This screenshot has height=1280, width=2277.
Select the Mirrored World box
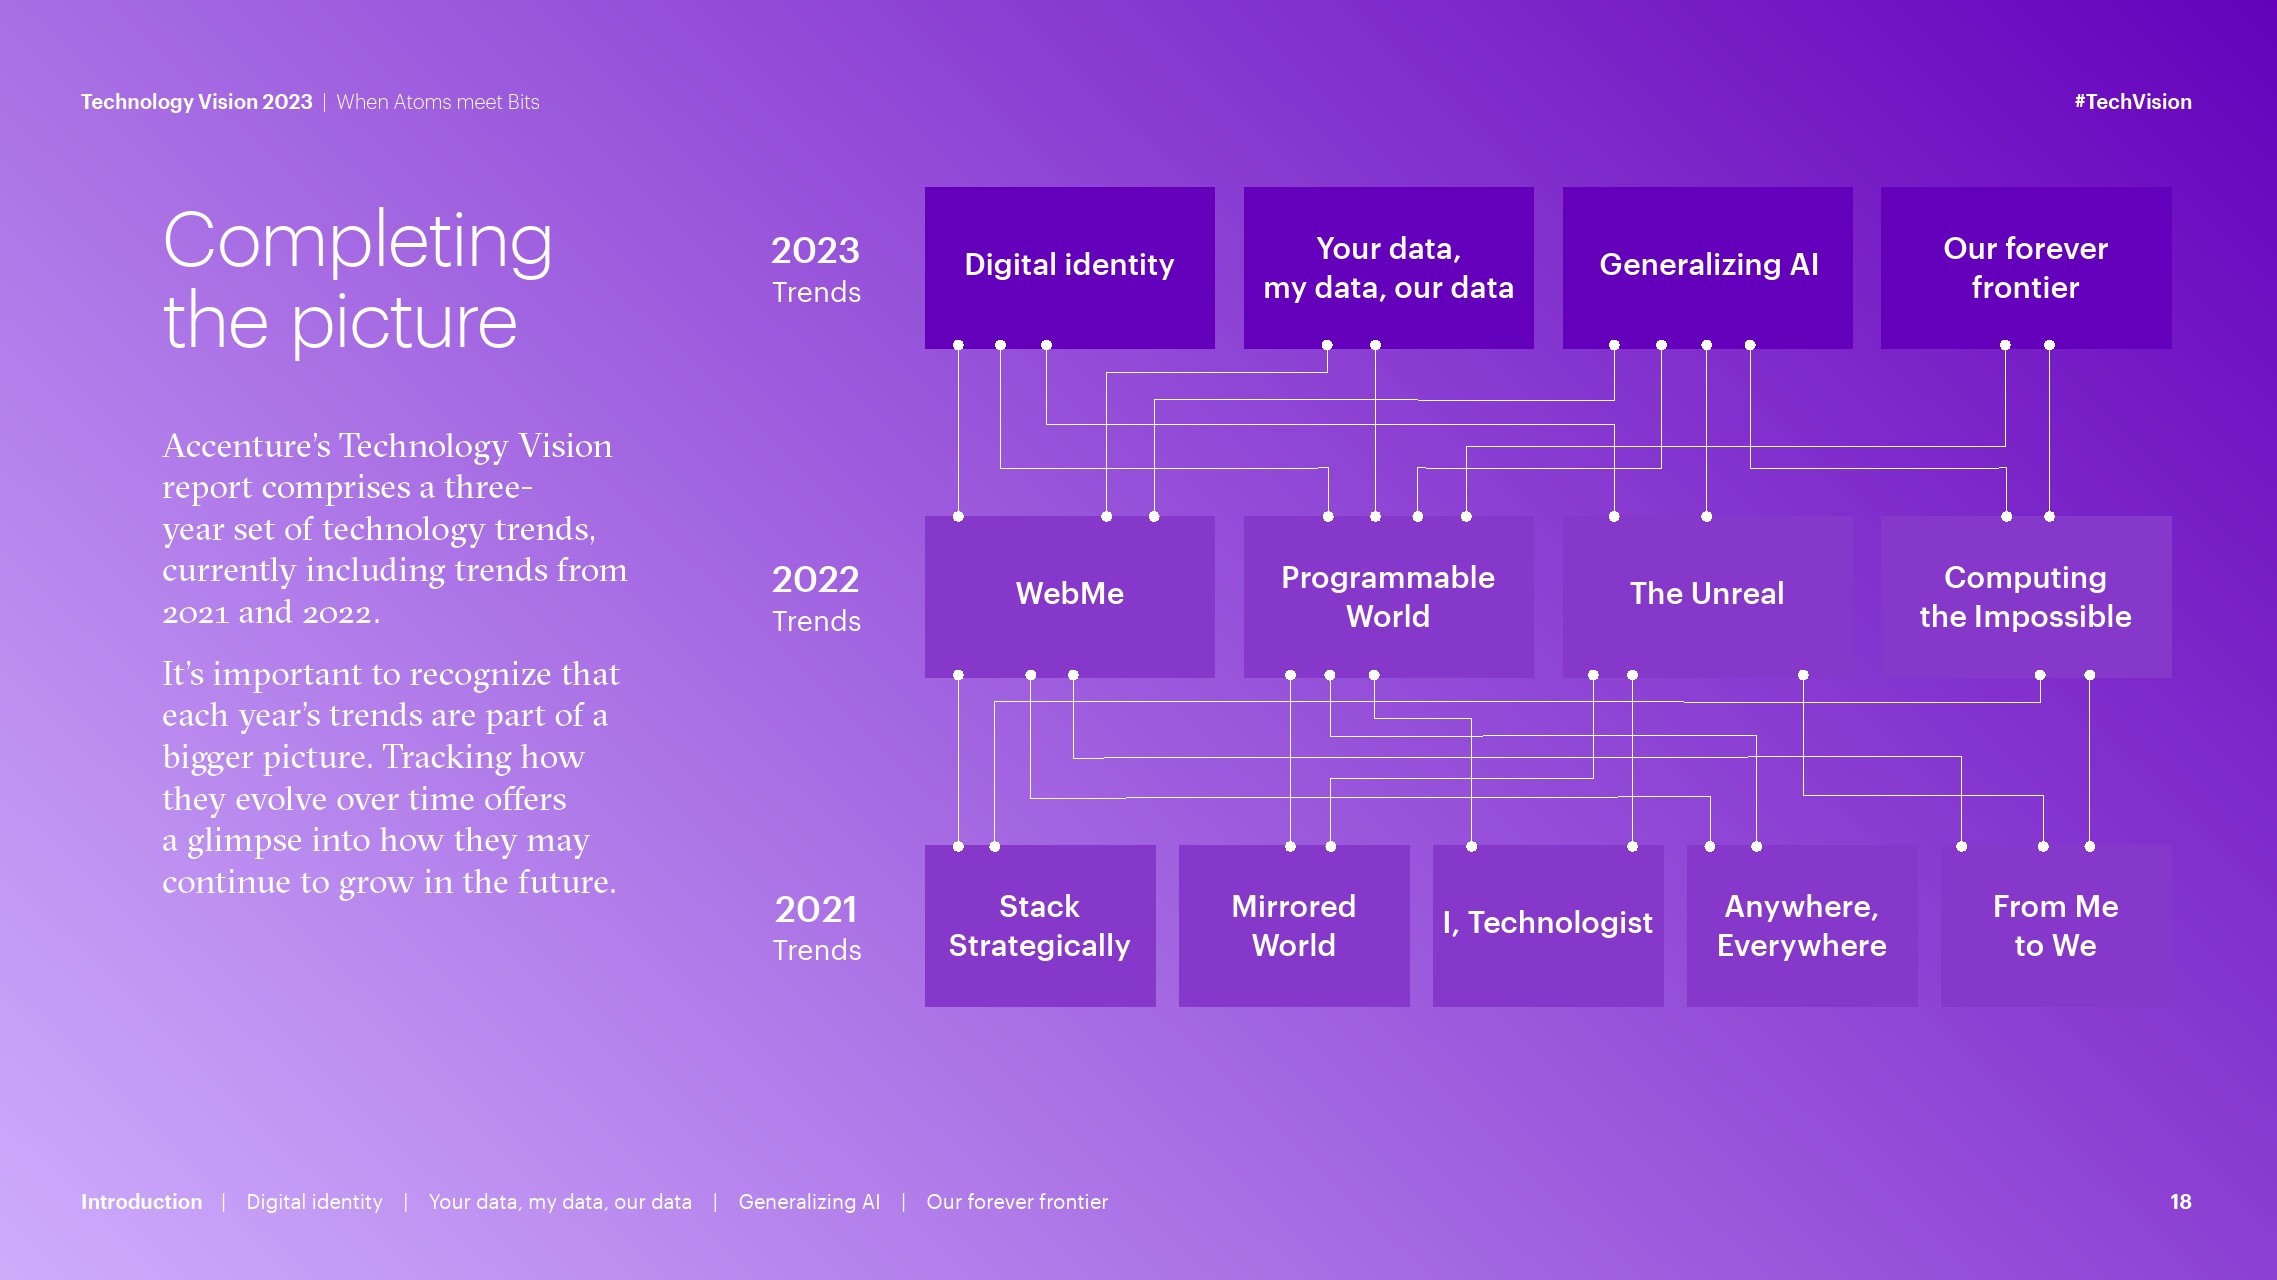(x=1293, y=925)
